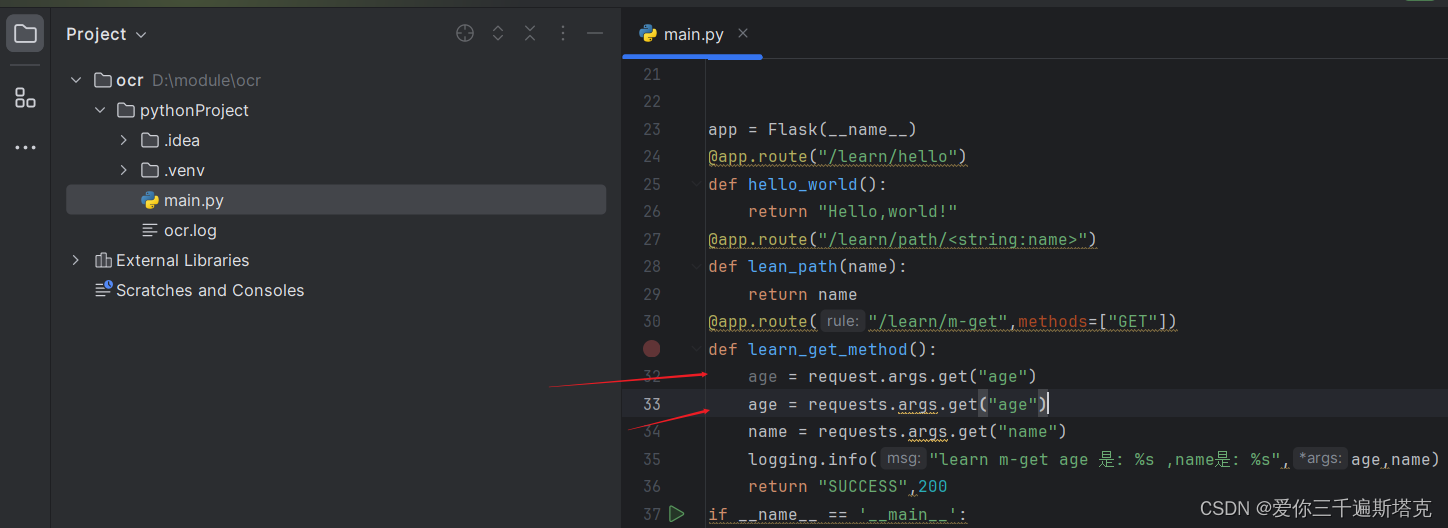Click 'return "SUCCESS",200' line
Image resolution: width=1448 pixels, height=528 pixels.
pyautogui.click(x=847, y=486)
